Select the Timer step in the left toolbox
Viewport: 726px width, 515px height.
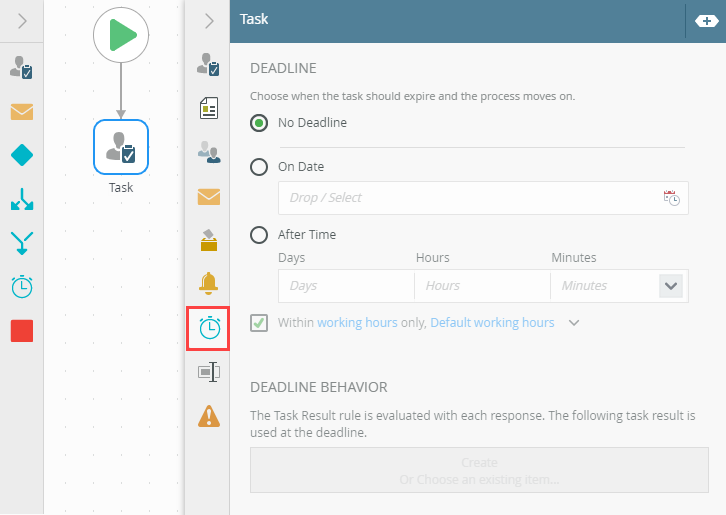(22, 287)
